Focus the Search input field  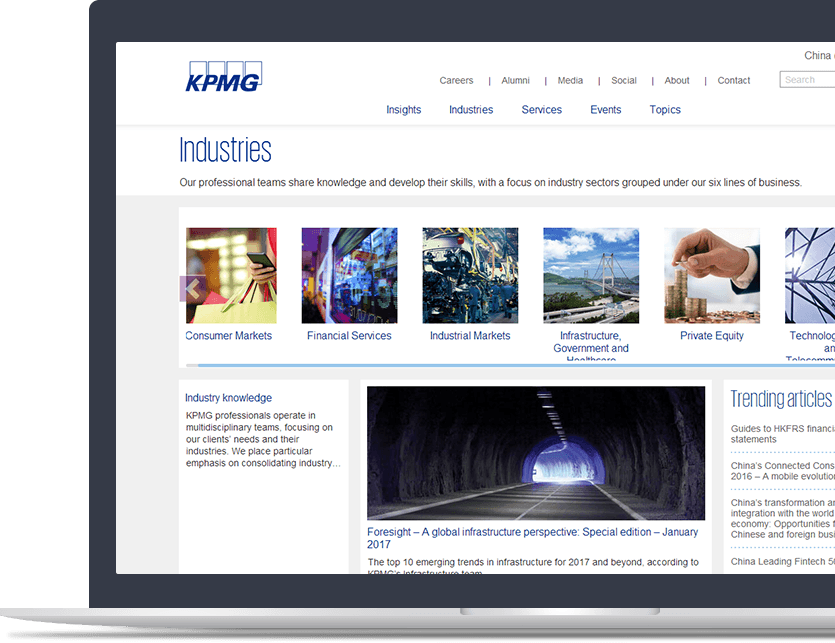808,80
